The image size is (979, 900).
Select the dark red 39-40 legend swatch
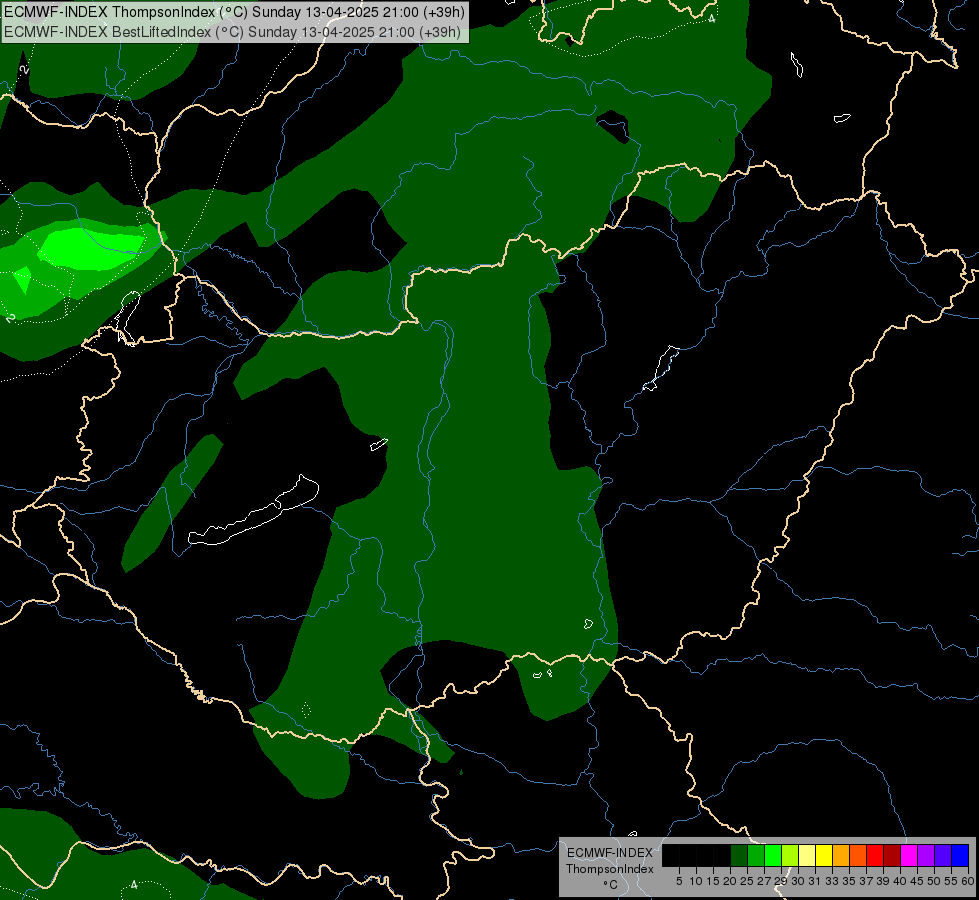(x=892, y=855)
